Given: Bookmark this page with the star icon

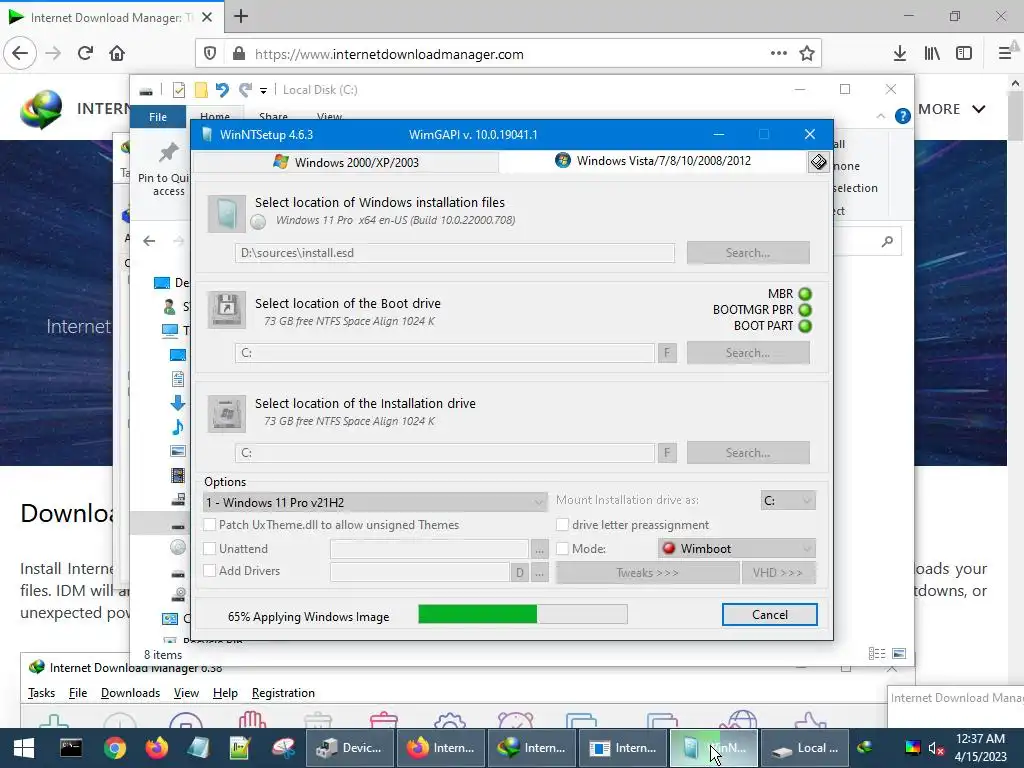Looking at the screenshot, I should [x=807, y=54].
